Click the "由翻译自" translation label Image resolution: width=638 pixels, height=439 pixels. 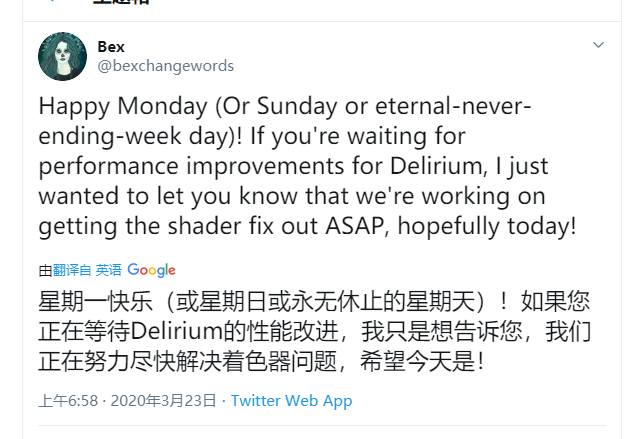point(65,270)
